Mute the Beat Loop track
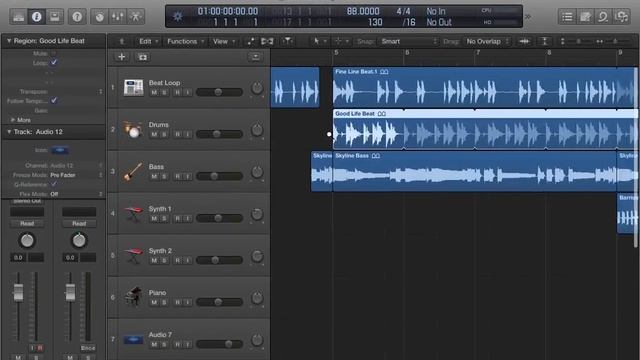Image resolution: width=640 pixels, height=360 pixels. pyautogui.click(x=154, y=93)
